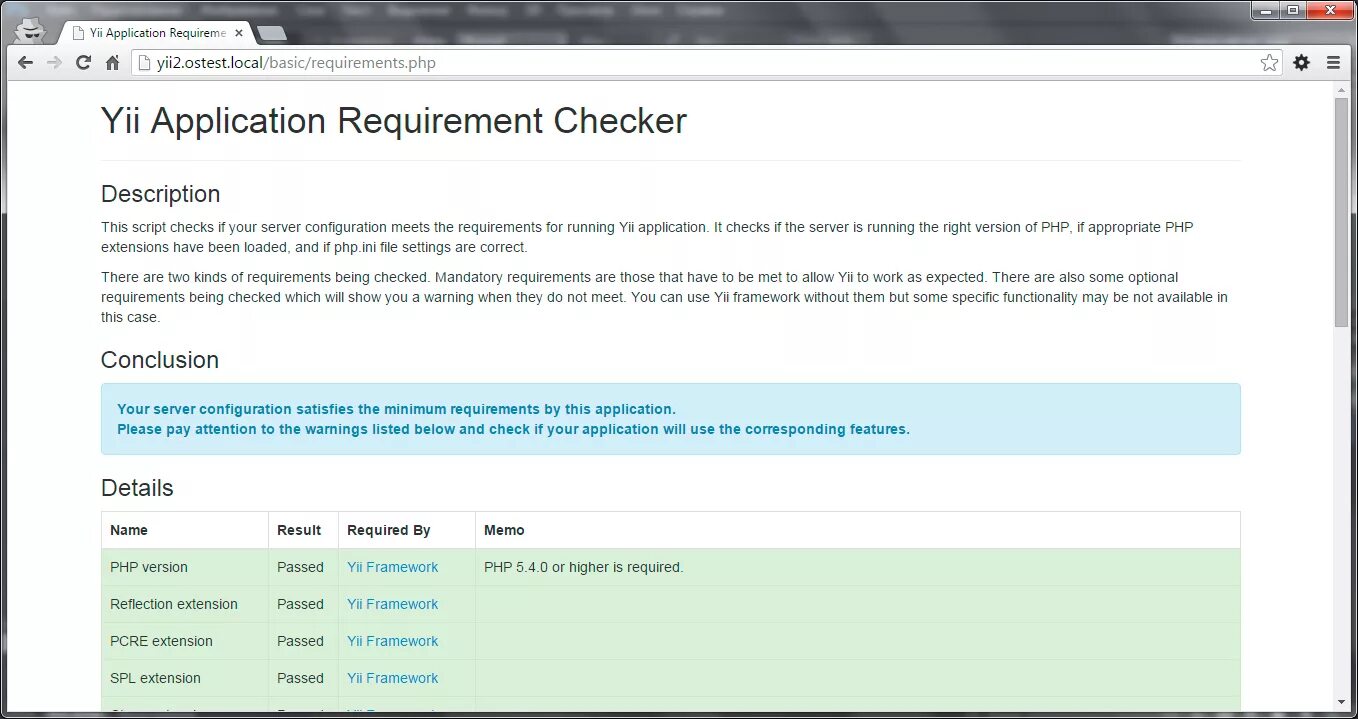Click 'PHP 5.4.0 or higher is required.' memo
Viewport: 1358px width, 719px height.
coord(584,567)
